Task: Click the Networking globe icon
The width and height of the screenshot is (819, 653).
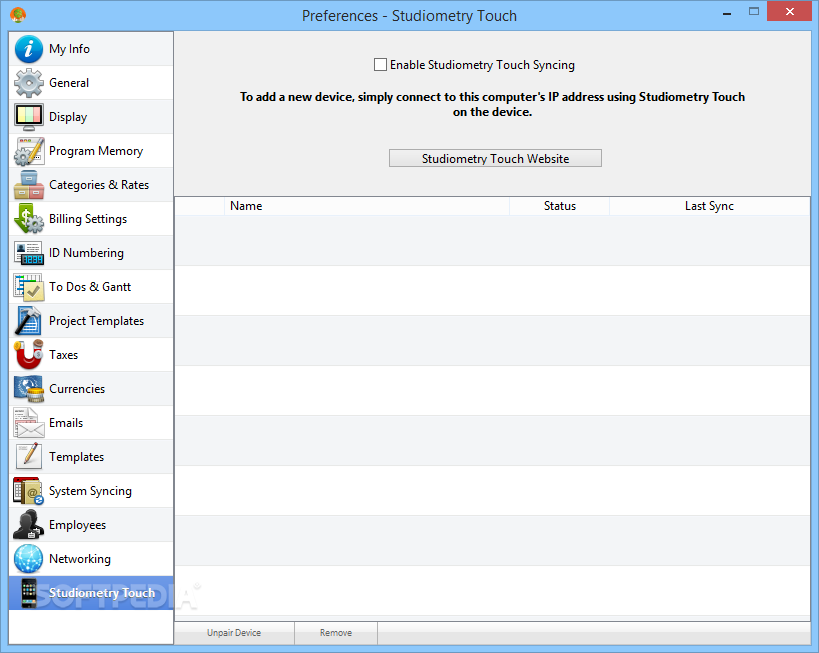Action: click(x=29, y=559)
